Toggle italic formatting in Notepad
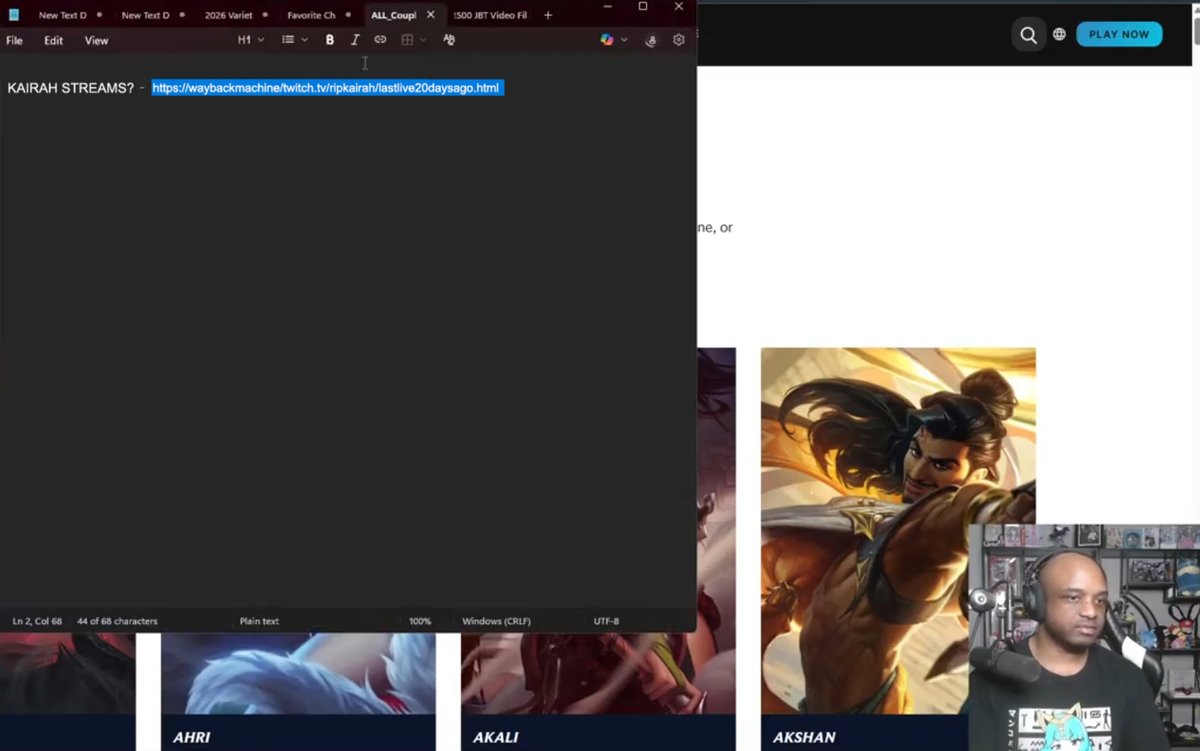Image resolution: width=1200 pixels, height=751 pixels. 355,40
